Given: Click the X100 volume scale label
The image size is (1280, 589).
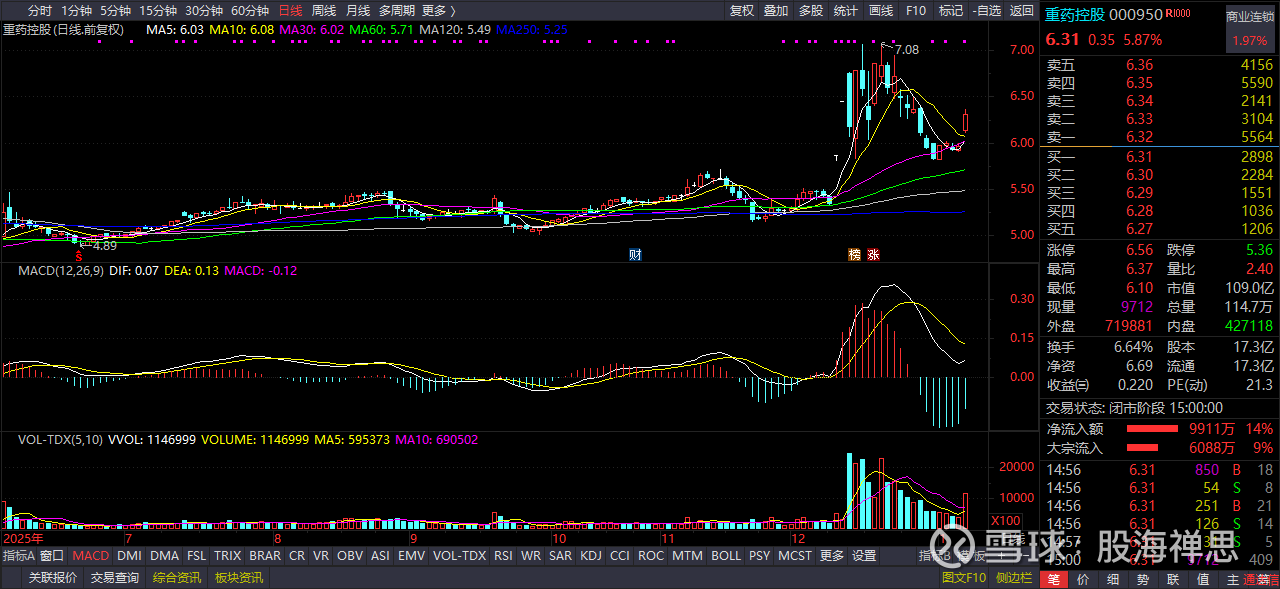Looking at the screenshot, I should click(1003, 521).
